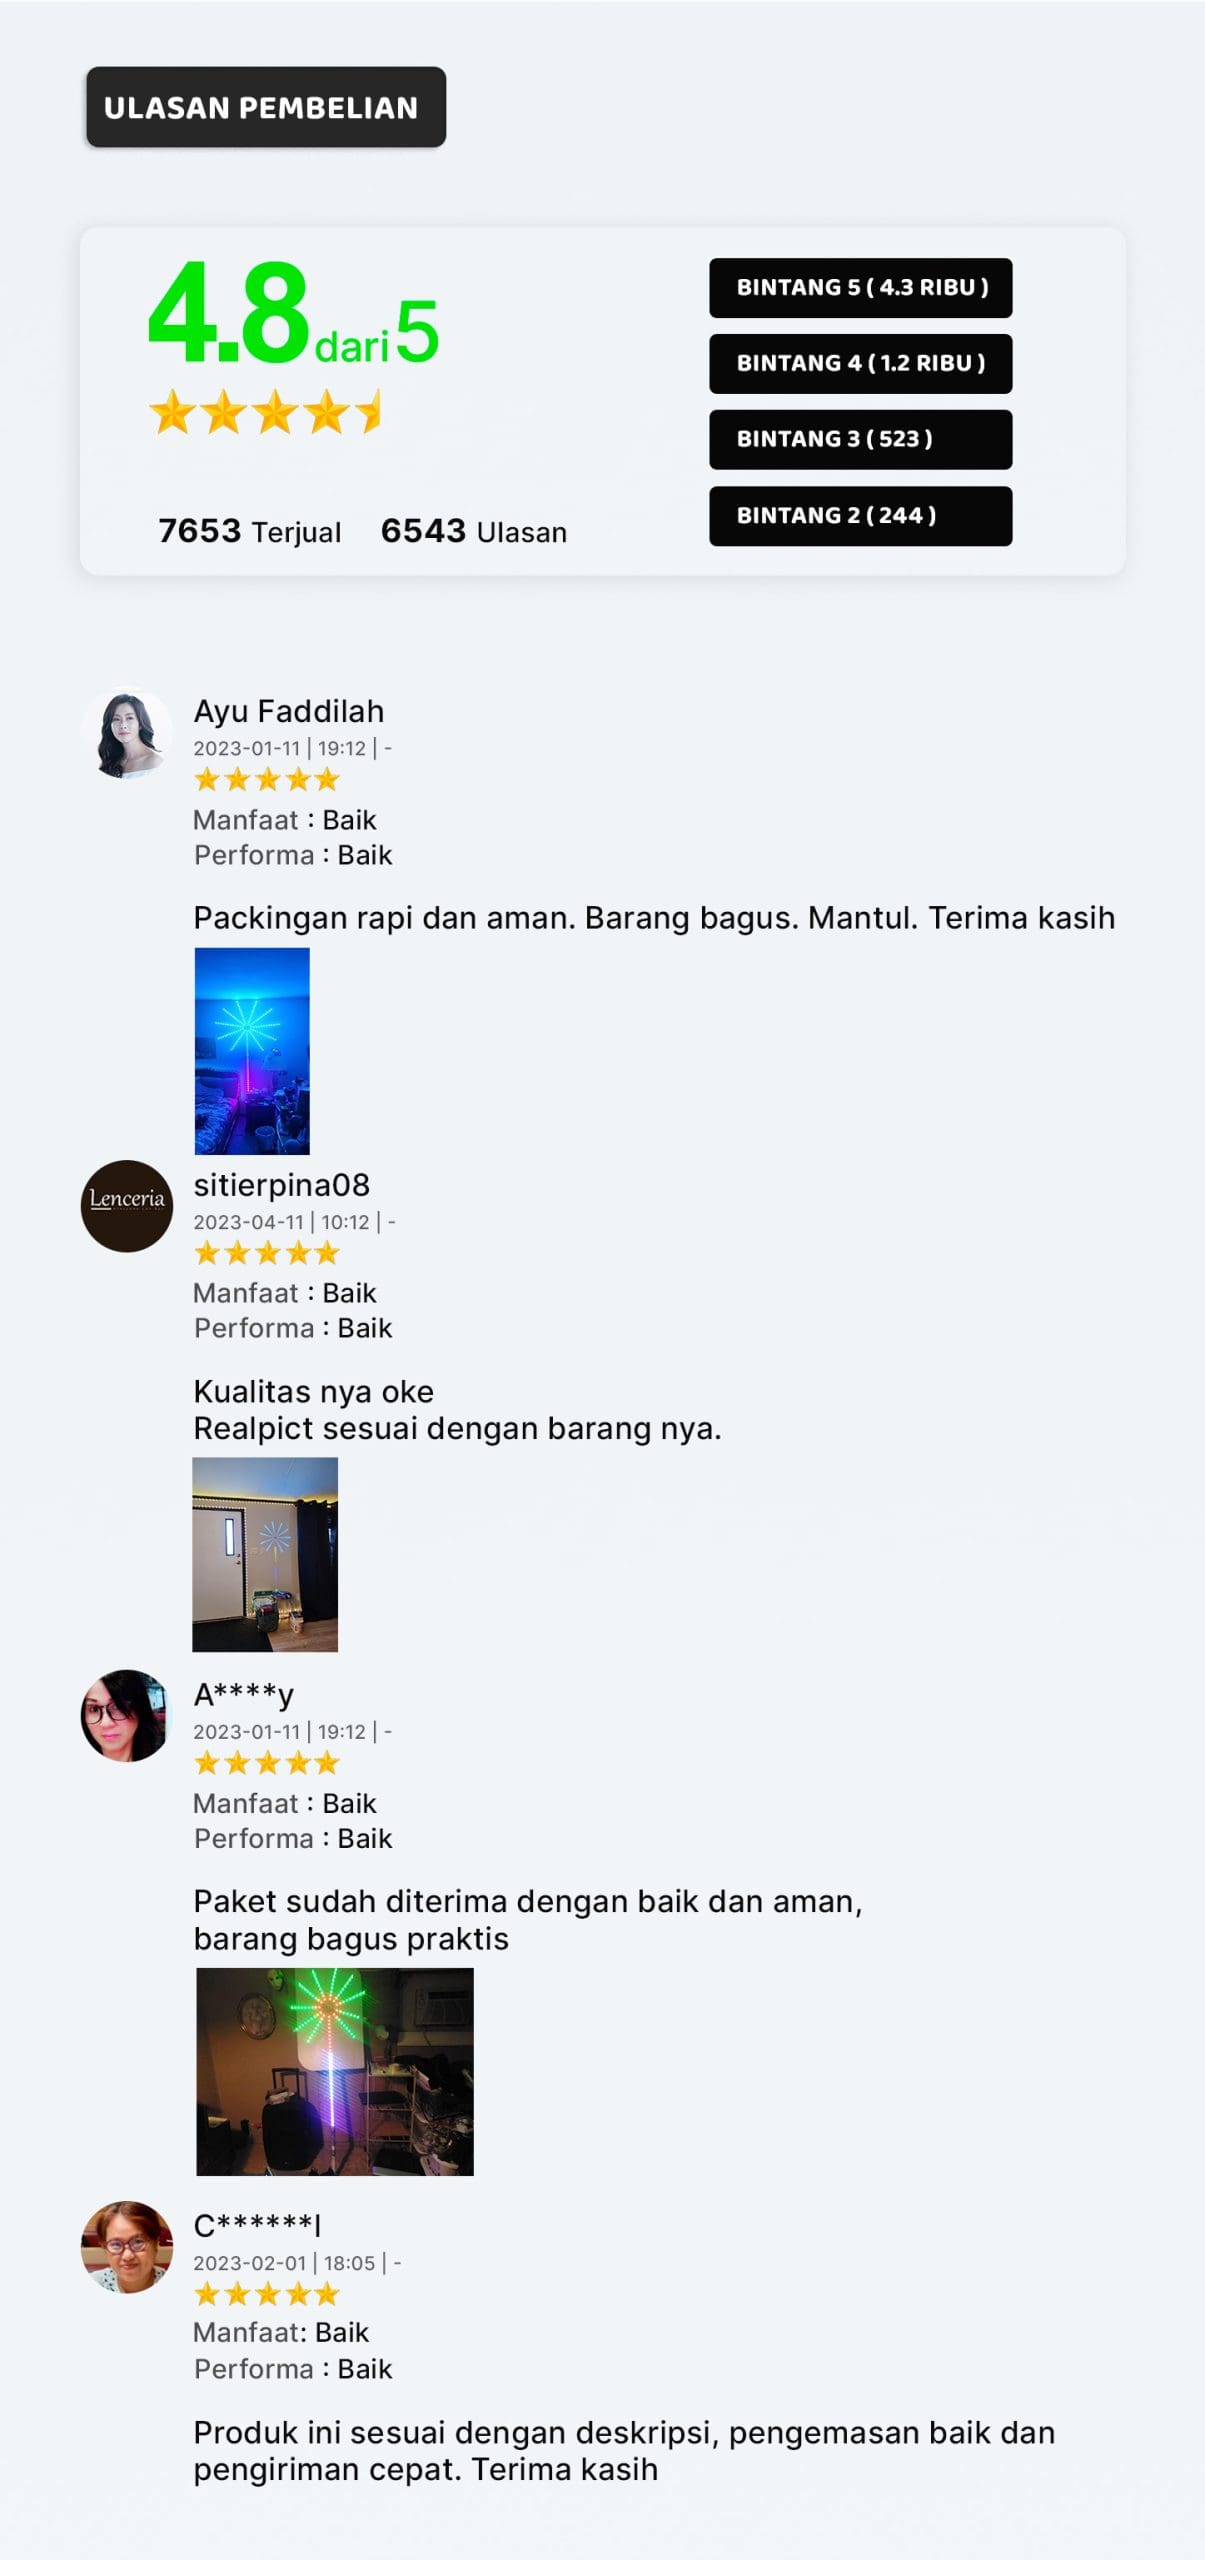Click Ayu Faddilah's five-star rating

coord(267,779)
